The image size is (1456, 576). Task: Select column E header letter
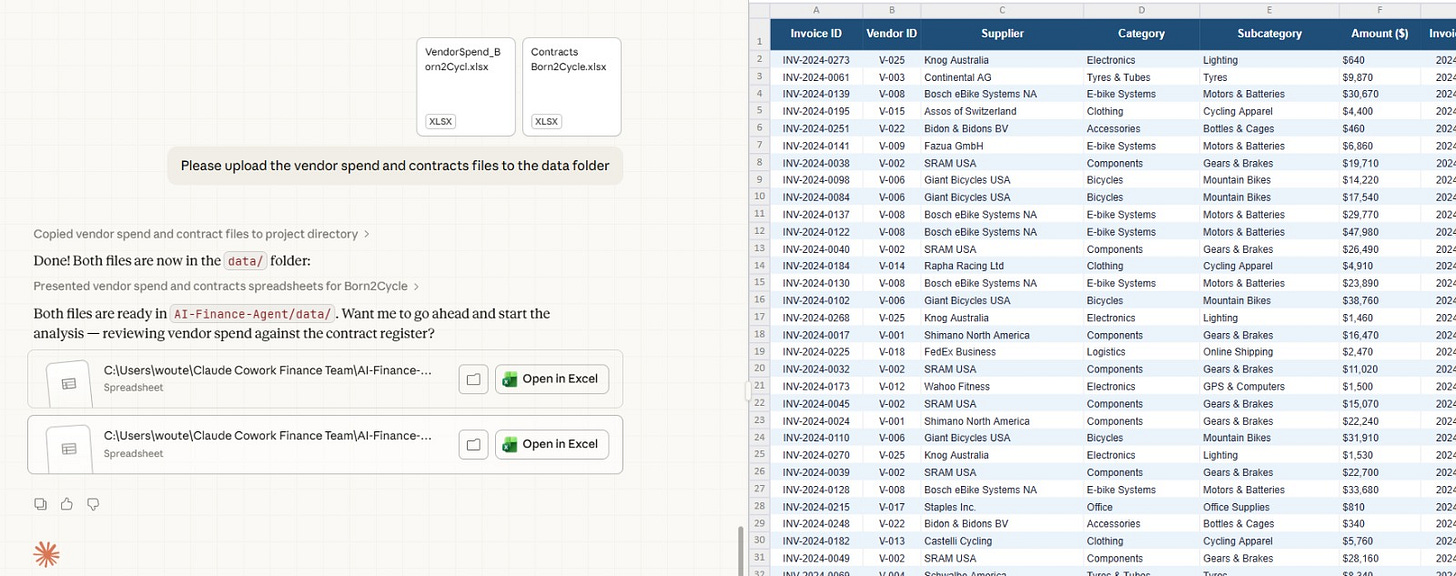tap(1269, 10)
